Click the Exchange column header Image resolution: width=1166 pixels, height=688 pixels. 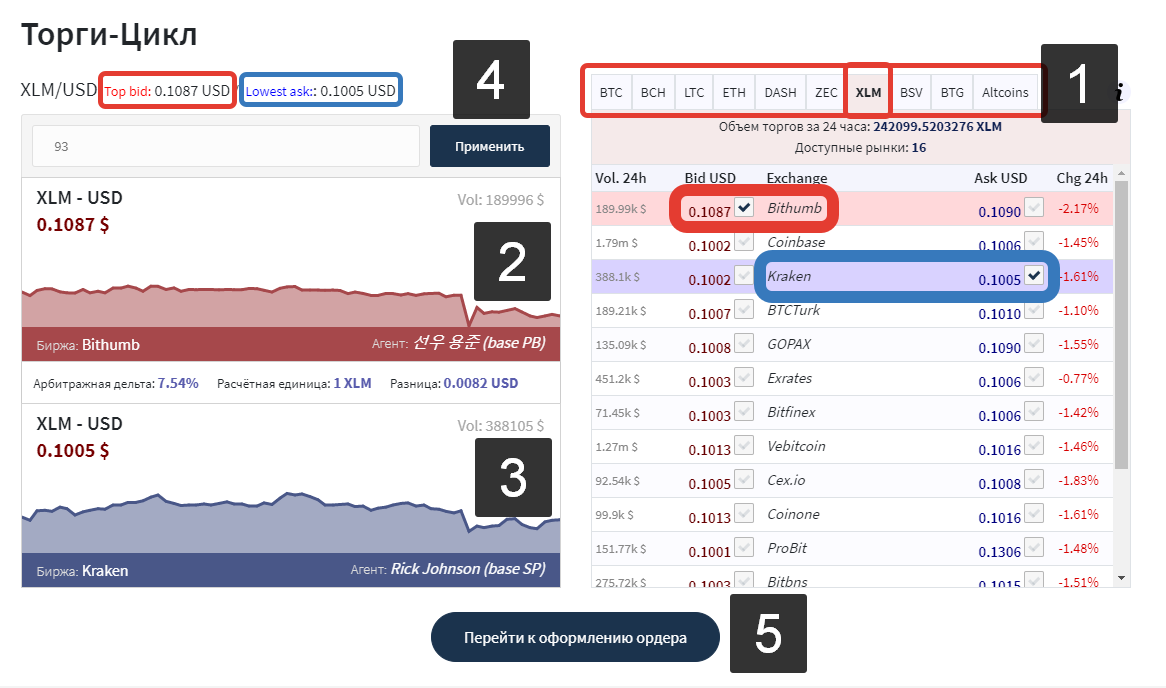click(x=796, y=178)
